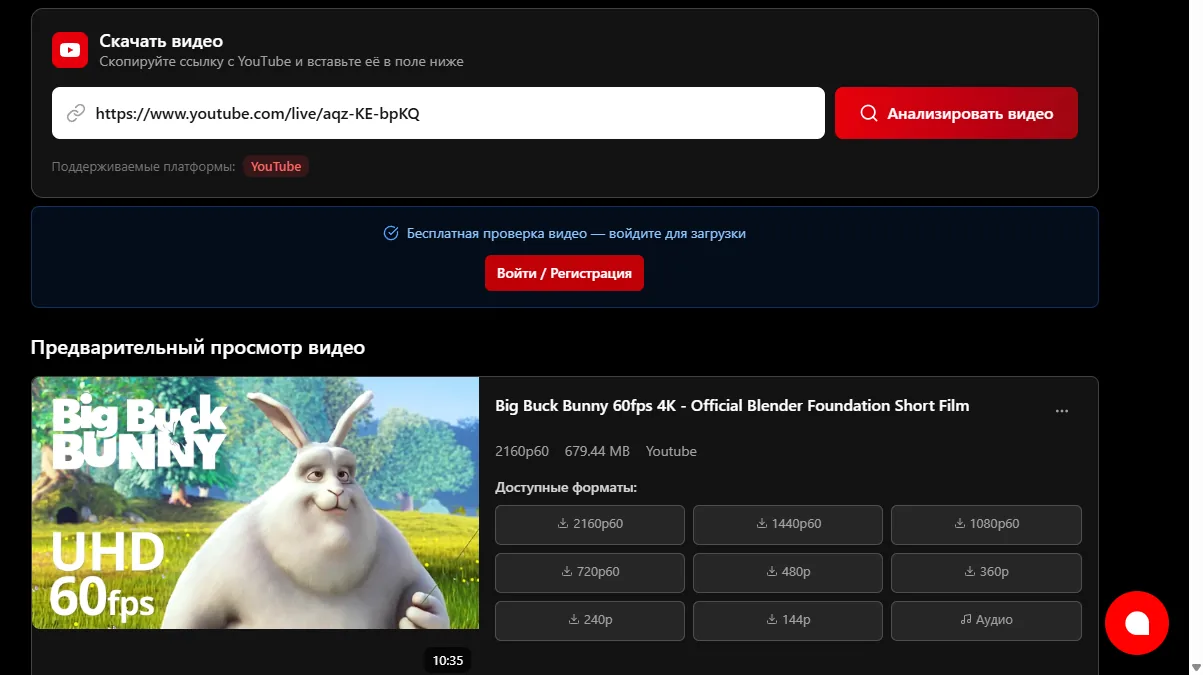The width and height of the screenshot is (1203, 675).
Task: Download the 2160p60 format
Action: click(590, 524)
